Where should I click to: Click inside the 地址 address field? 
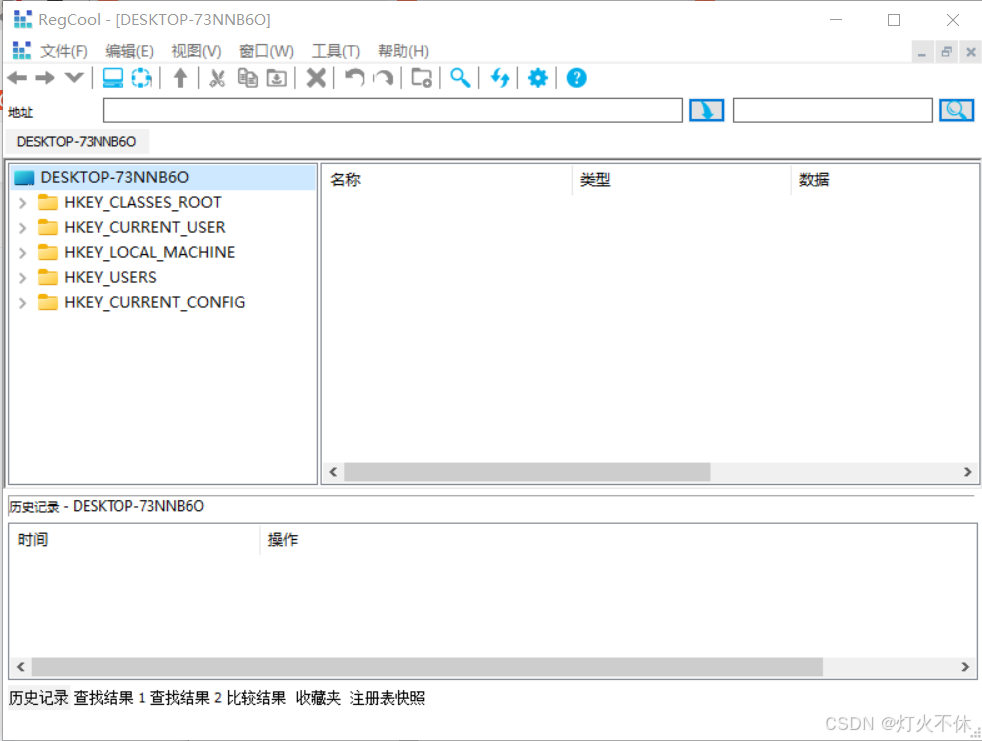click(x=393, y=111)
